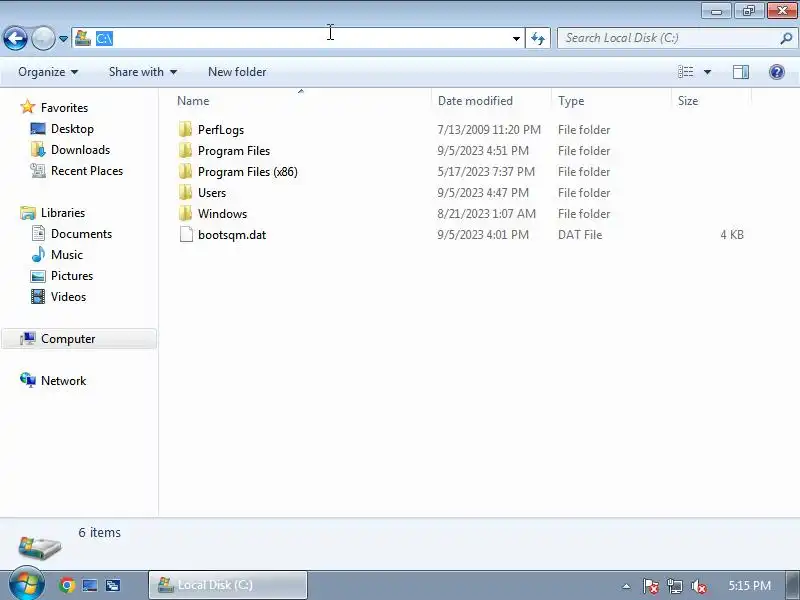Screen dimensions: 800x600
Task: Click the DAT File type cell
Action: click(580, 235)
